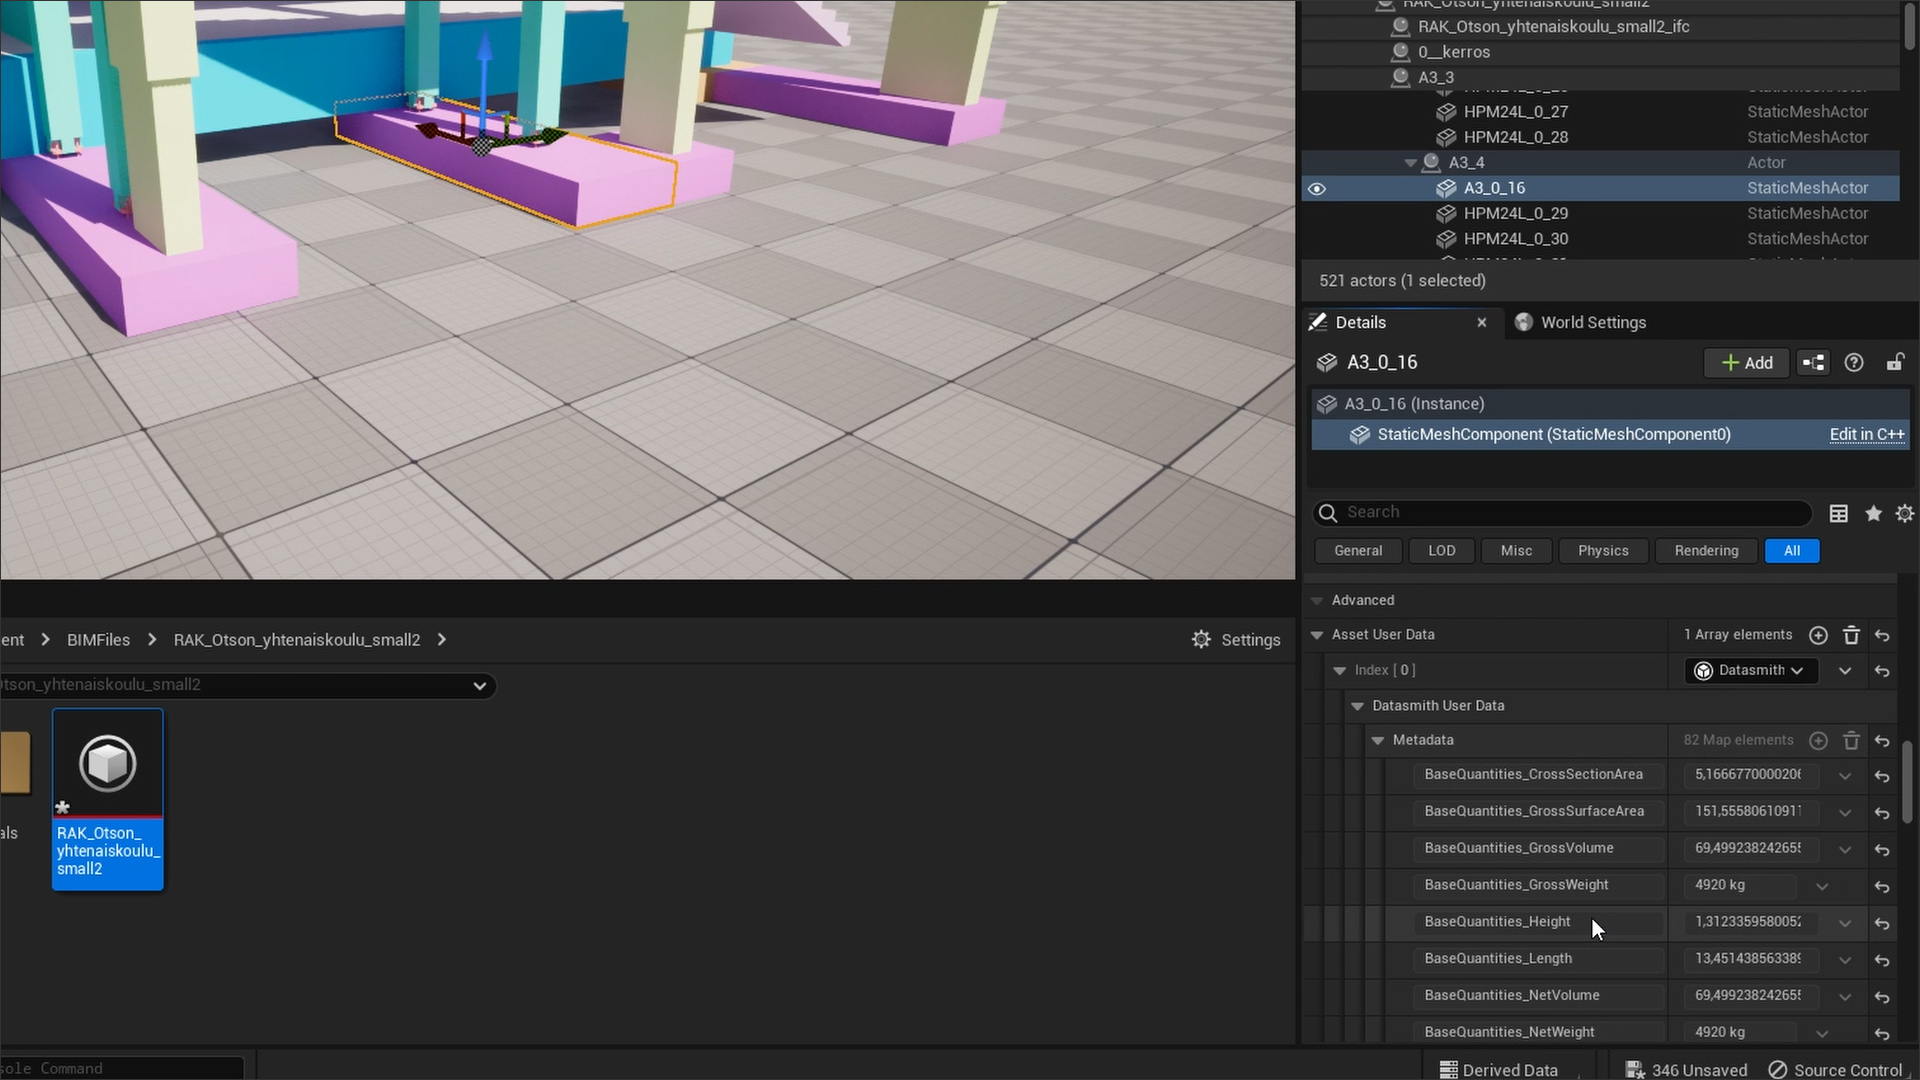Image resolution: width=1920 pixels, height=1080 pixels.
Task: Open breadcrumb chevron after RAK_Otson_yhtenaiskoulu_small2
Action: click(x=441, y=640)
